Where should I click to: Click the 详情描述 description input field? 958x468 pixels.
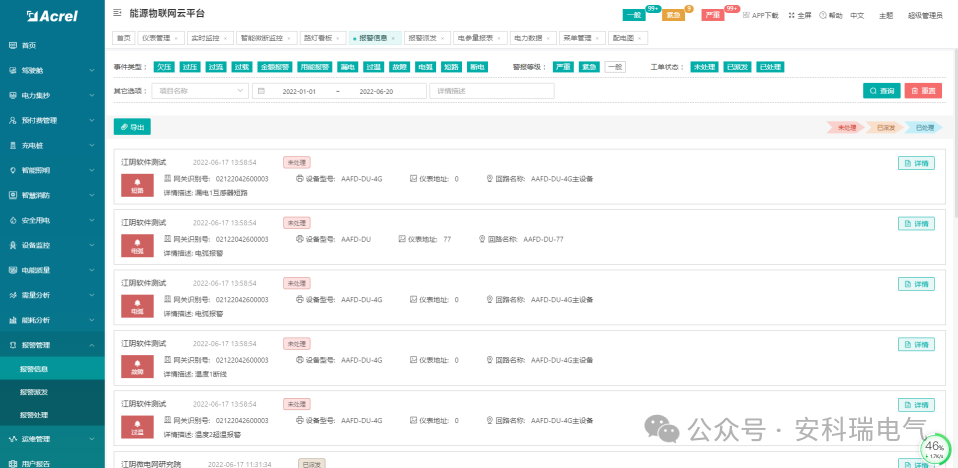pyautogui.click(x=492, y=91)
